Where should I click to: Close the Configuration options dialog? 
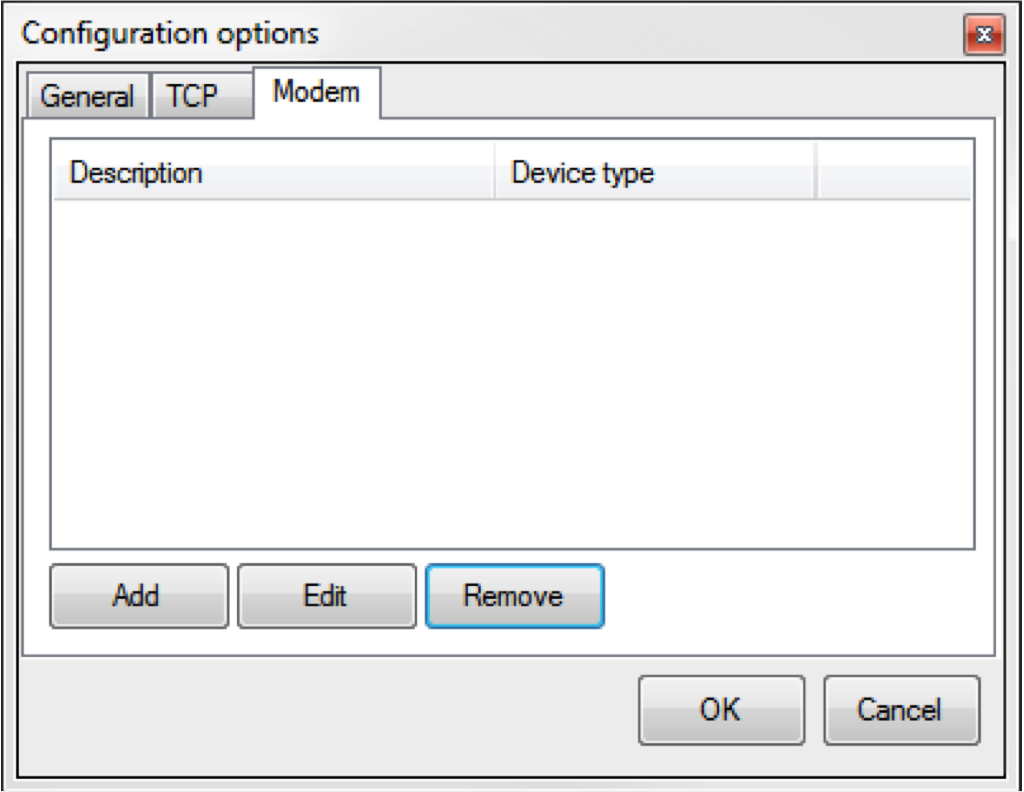pos(984,36)
